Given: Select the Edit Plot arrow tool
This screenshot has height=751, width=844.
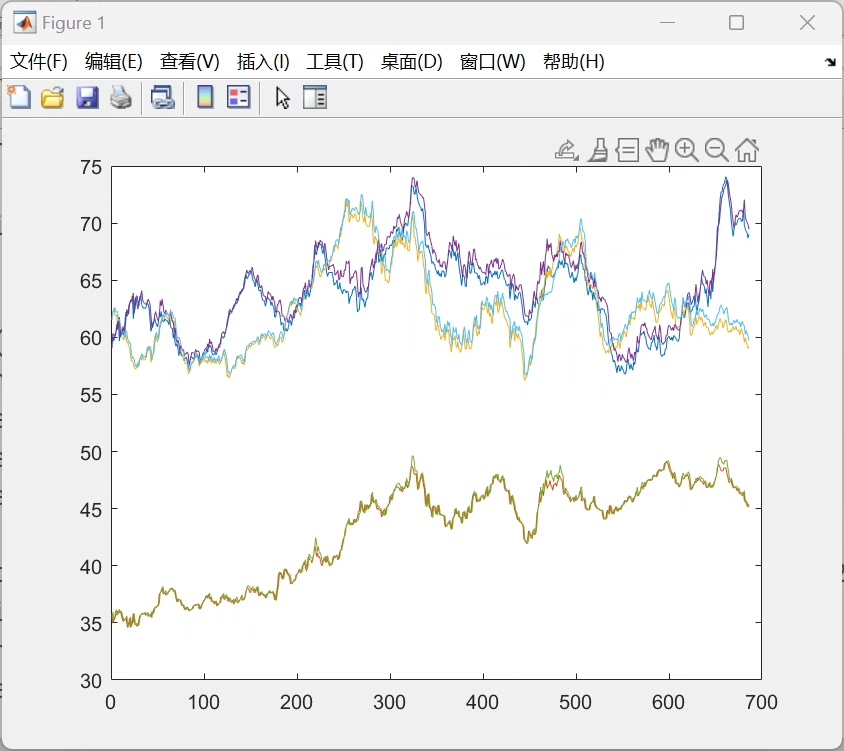Looking at the screenshot, I should click(281, 97).
